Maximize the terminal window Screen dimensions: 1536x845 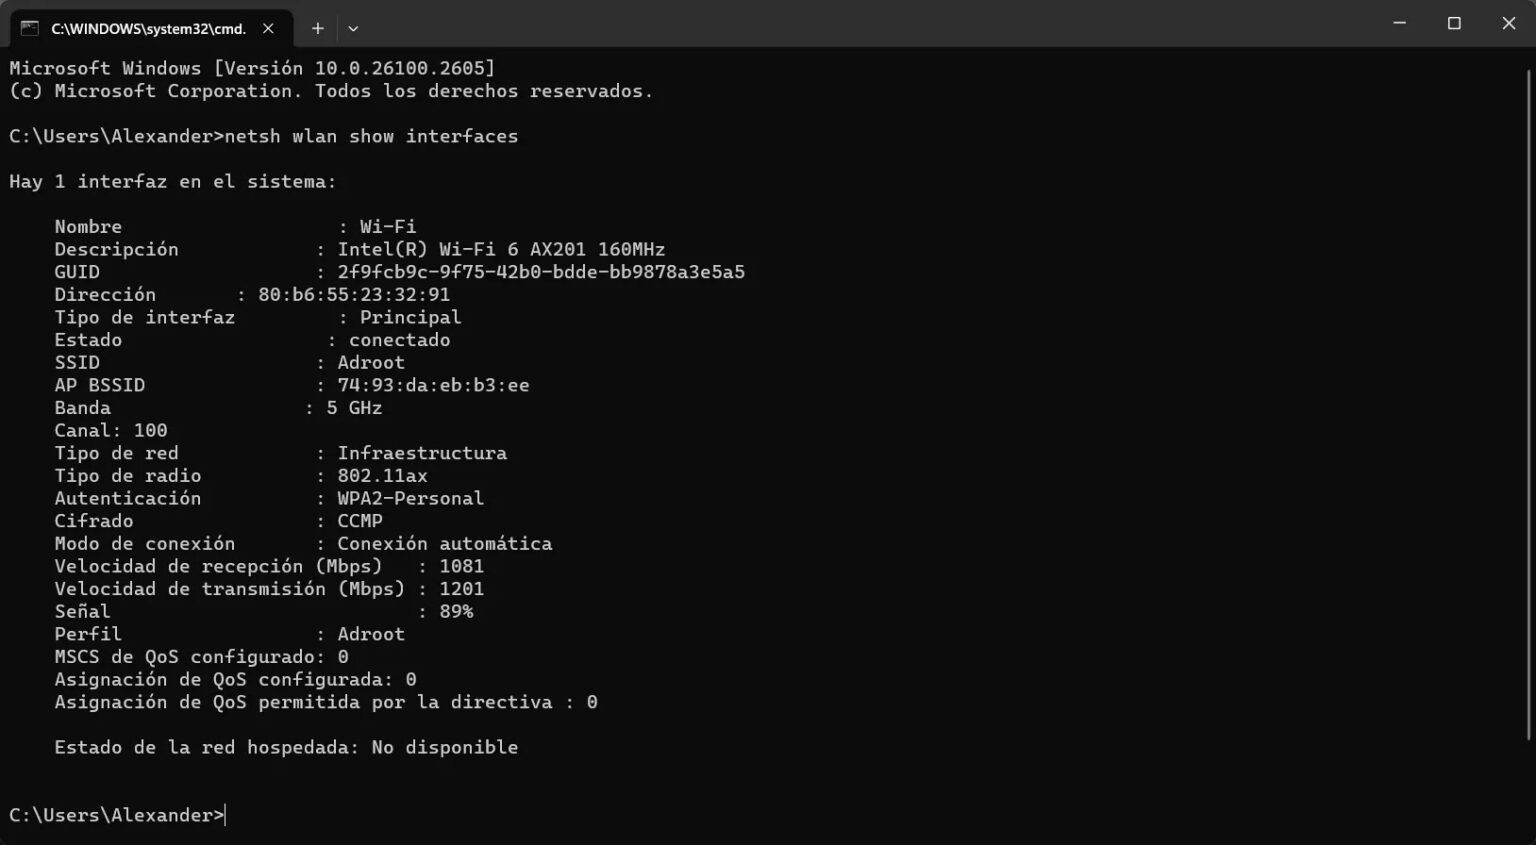(x=1452, y=23)
